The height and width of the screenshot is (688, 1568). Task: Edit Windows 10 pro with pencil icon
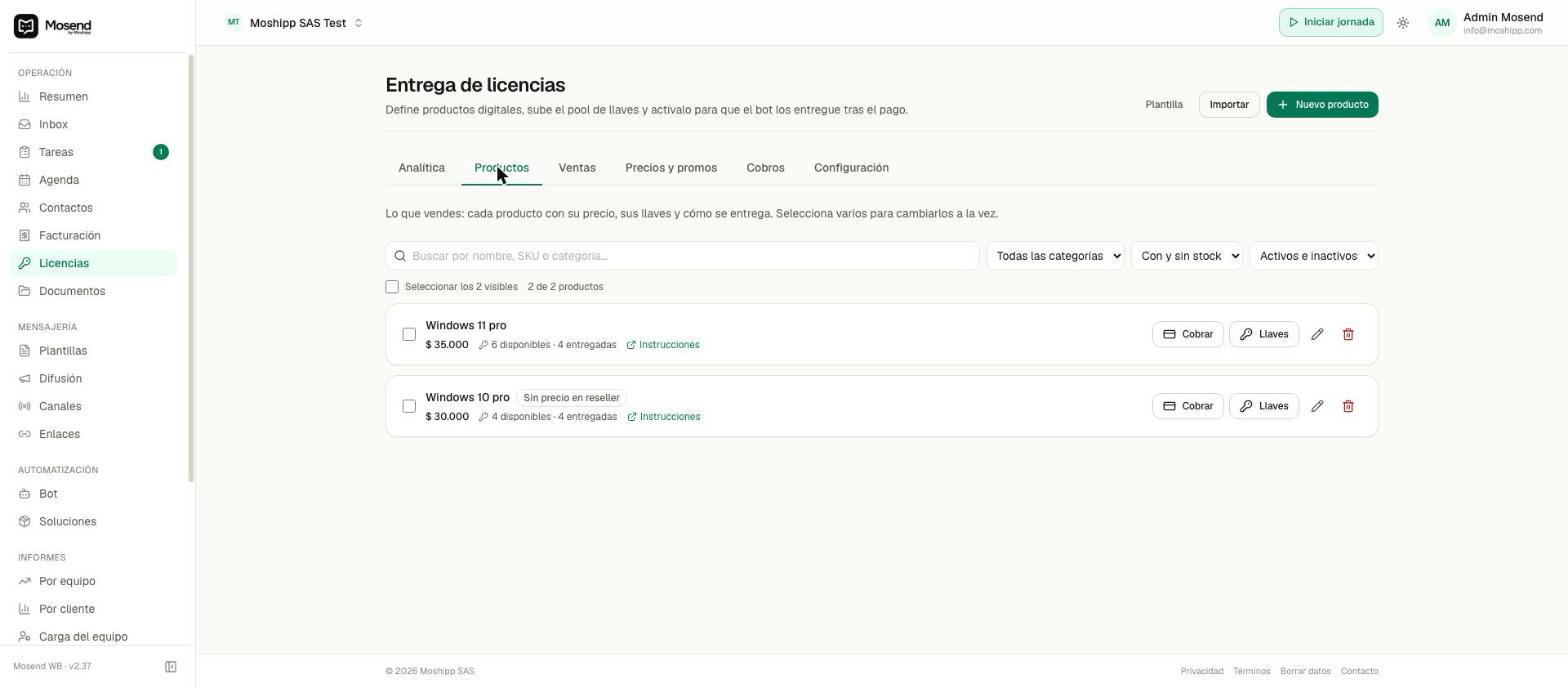click(x=1317, y=406)
